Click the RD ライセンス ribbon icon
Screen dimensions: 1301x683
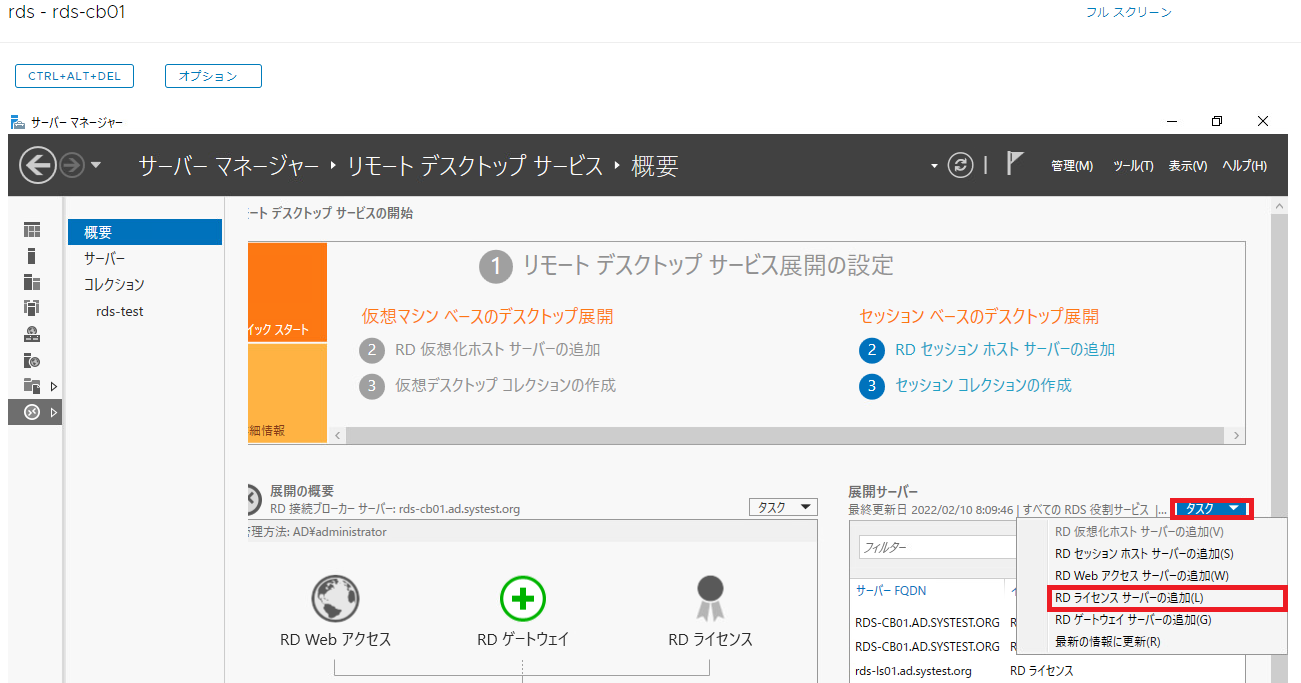point(710,598)
